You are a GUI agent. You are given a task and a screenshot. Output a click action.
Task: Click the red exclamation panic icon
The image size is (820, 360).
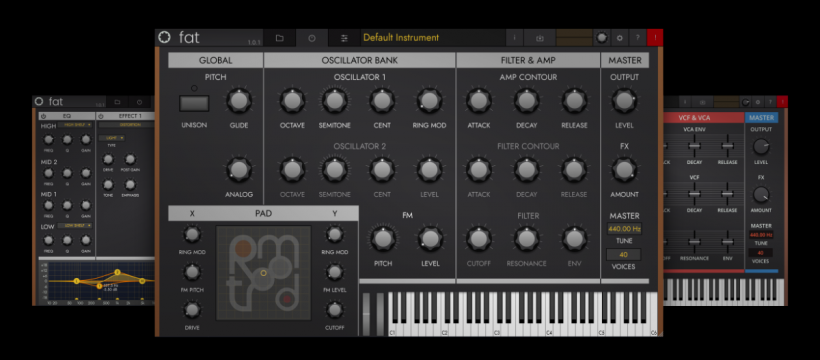click(x=655, y=38)
